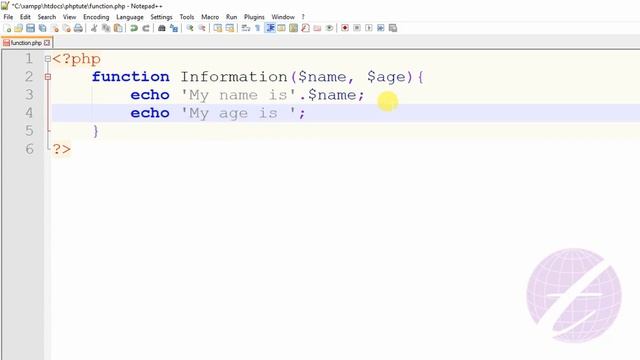
Task: Open the Function List panel icon
Action: tap(305, 28)
